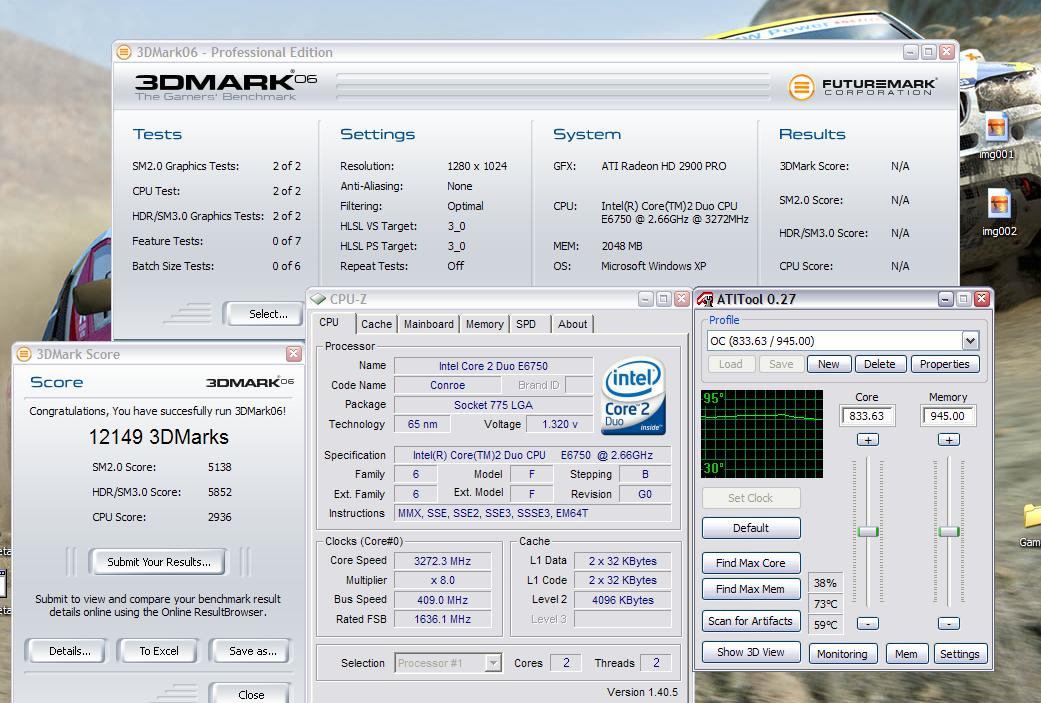The width and height of the screenshot is (1041, 703).
Task: Click the Default button in ATITool
Action: tap(751, 528)
